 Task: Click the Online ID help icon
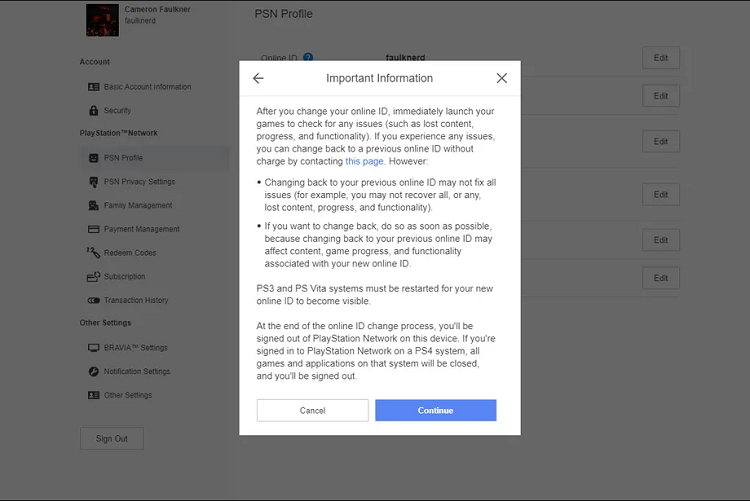click(x=308, y=57)
